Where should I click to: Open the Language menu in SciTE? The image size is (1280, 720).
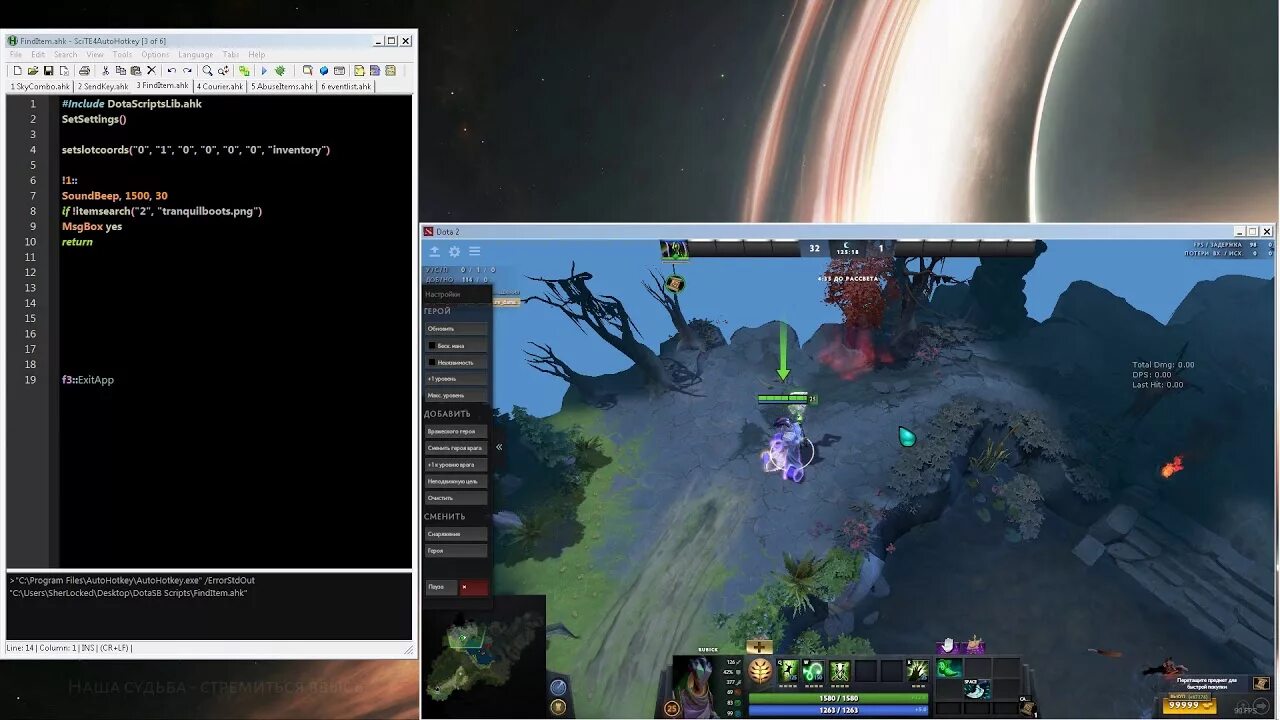click(196, 55)
